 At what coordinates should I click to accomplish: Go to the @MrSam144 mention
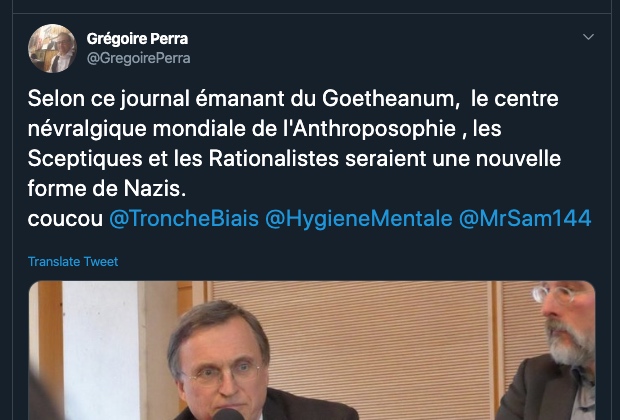527,218
